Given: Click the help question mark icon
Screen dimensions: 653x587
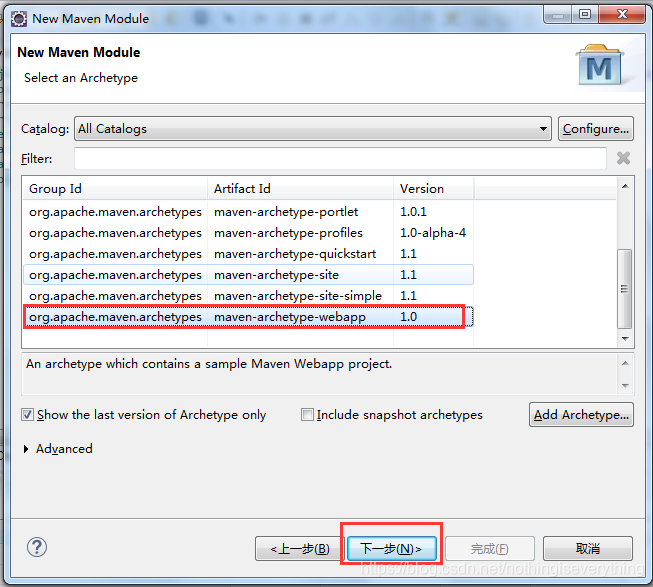Looking at the screenshot, I should coord(37,547).
